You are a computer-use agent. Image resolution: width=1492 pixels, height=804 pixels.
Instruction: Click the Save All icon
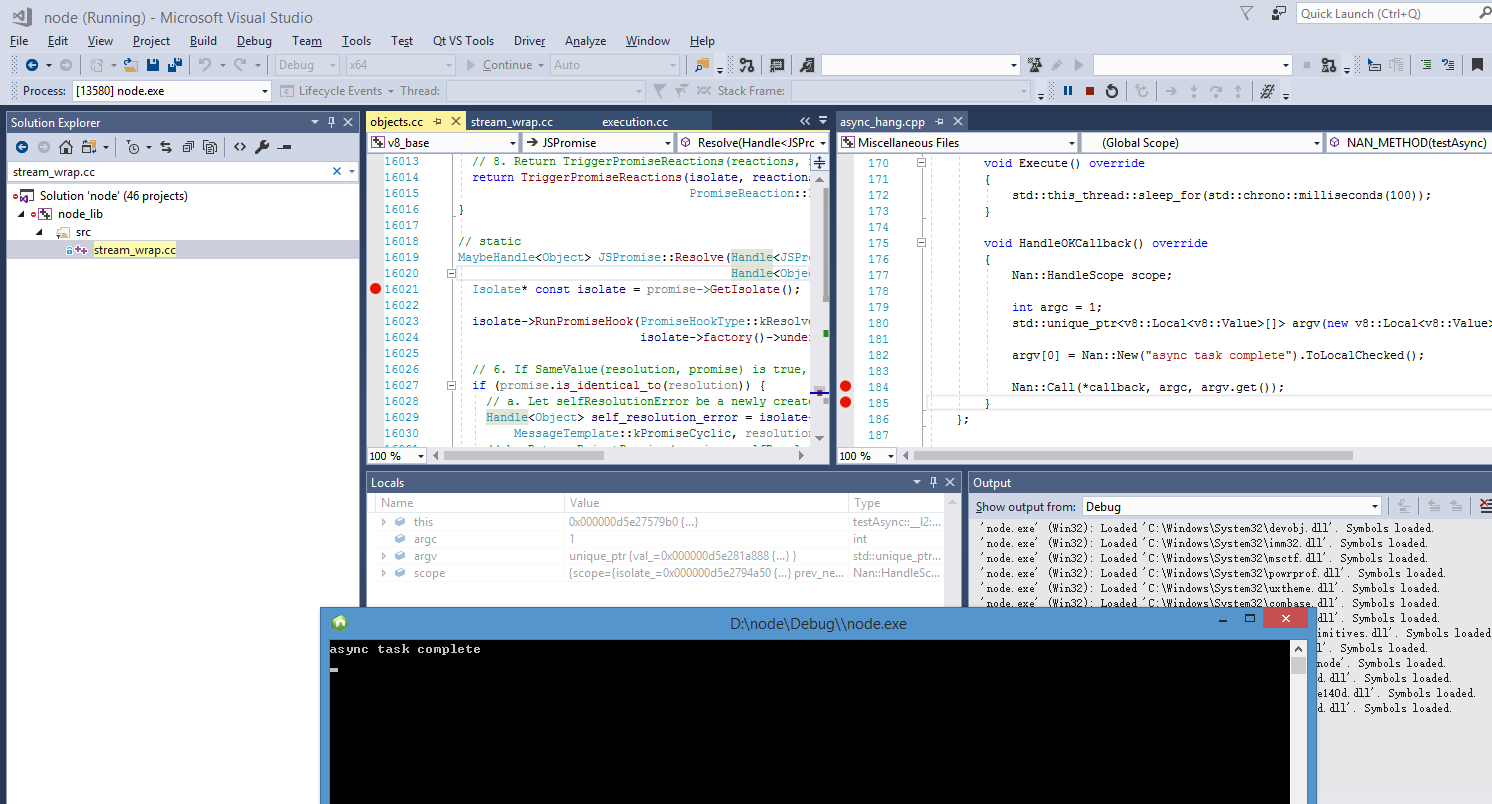[176, 63]
